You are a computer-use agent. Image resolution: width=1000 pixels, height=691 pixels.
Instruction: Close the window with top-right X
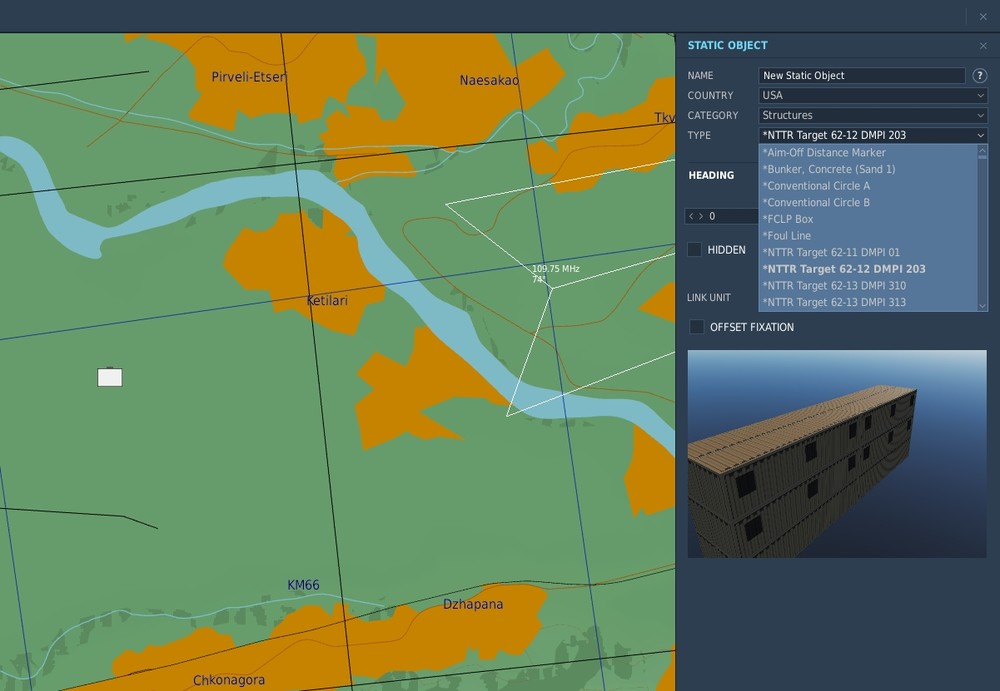coord(983,17)
